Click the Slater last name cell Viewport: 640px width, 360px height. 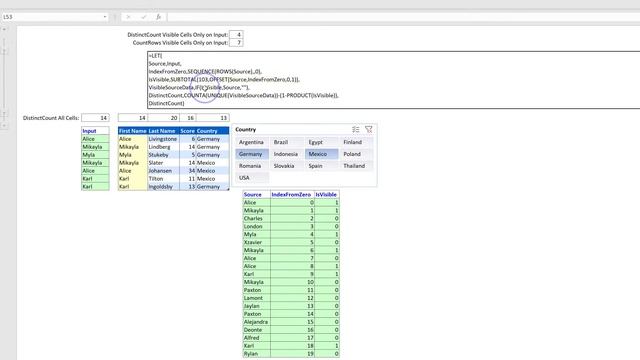(163, 163)
